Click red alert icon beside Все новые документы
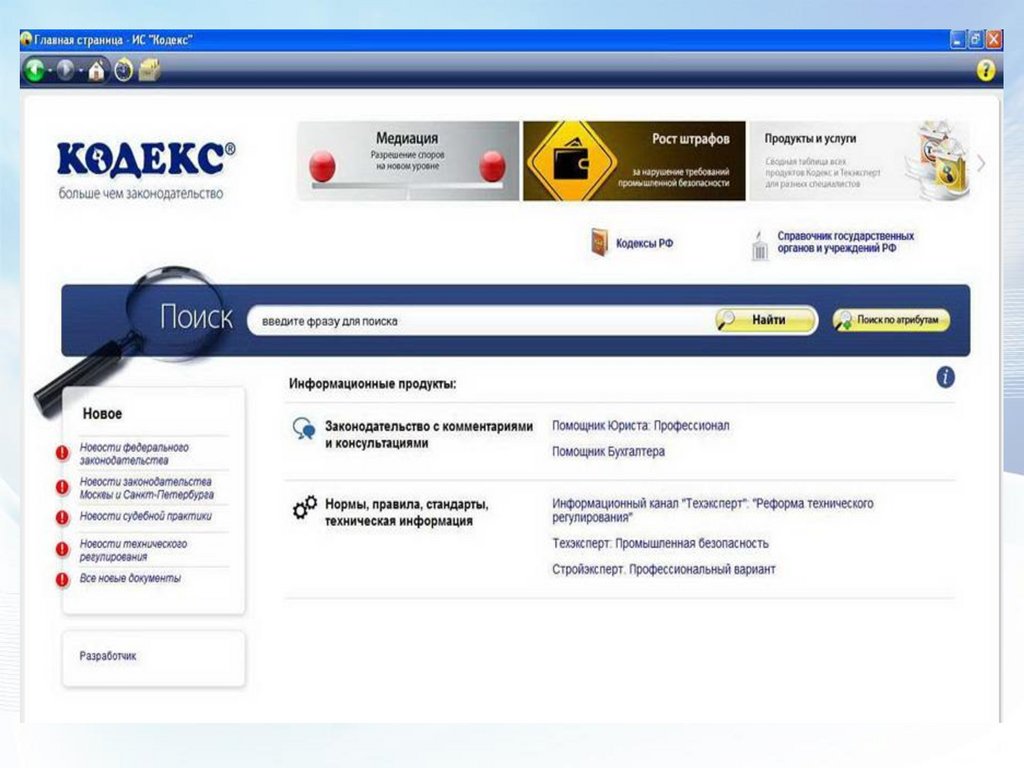1024x768 pixels. coord(62,579)
